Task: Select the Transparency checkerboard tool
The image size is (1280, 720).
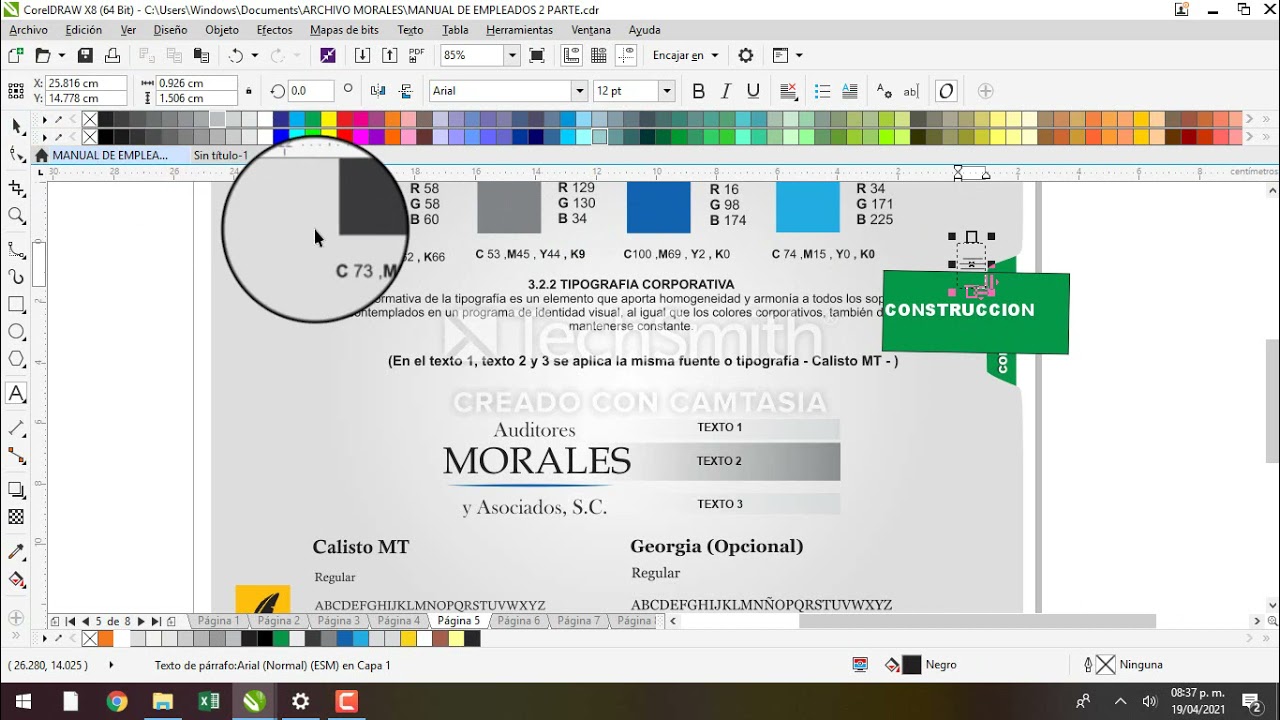Action: pyautogui.click(x=16, y=517)
